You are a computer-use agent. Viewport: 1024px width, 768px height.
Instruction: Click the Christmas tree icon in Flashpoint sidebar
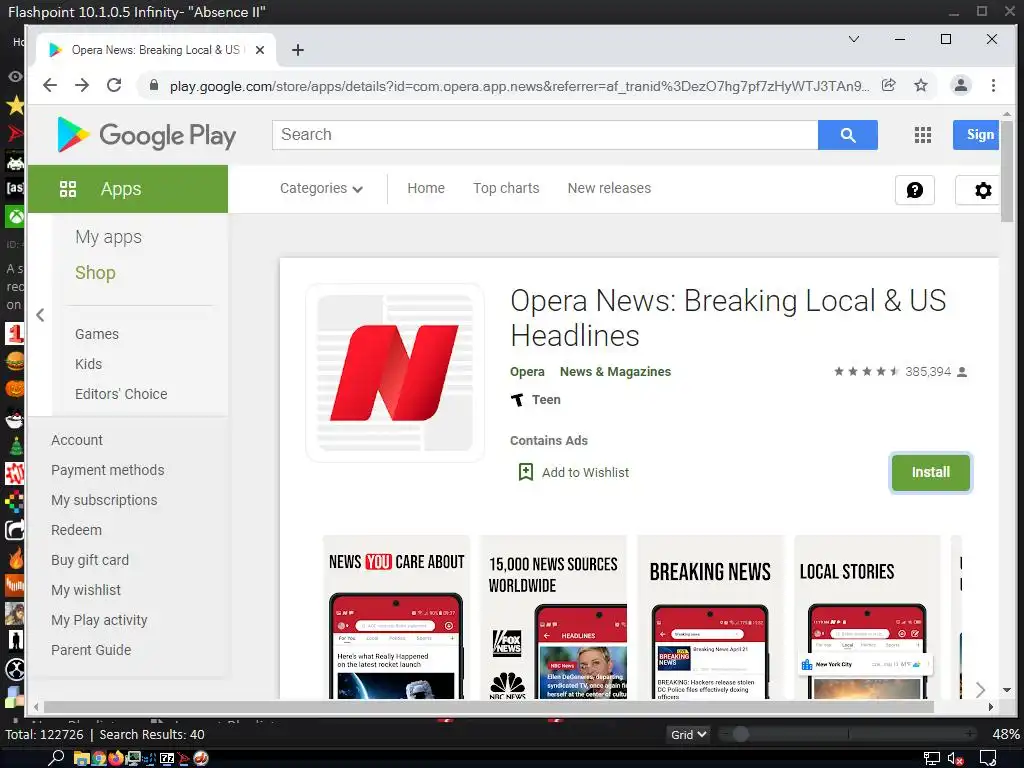[15, 446]
